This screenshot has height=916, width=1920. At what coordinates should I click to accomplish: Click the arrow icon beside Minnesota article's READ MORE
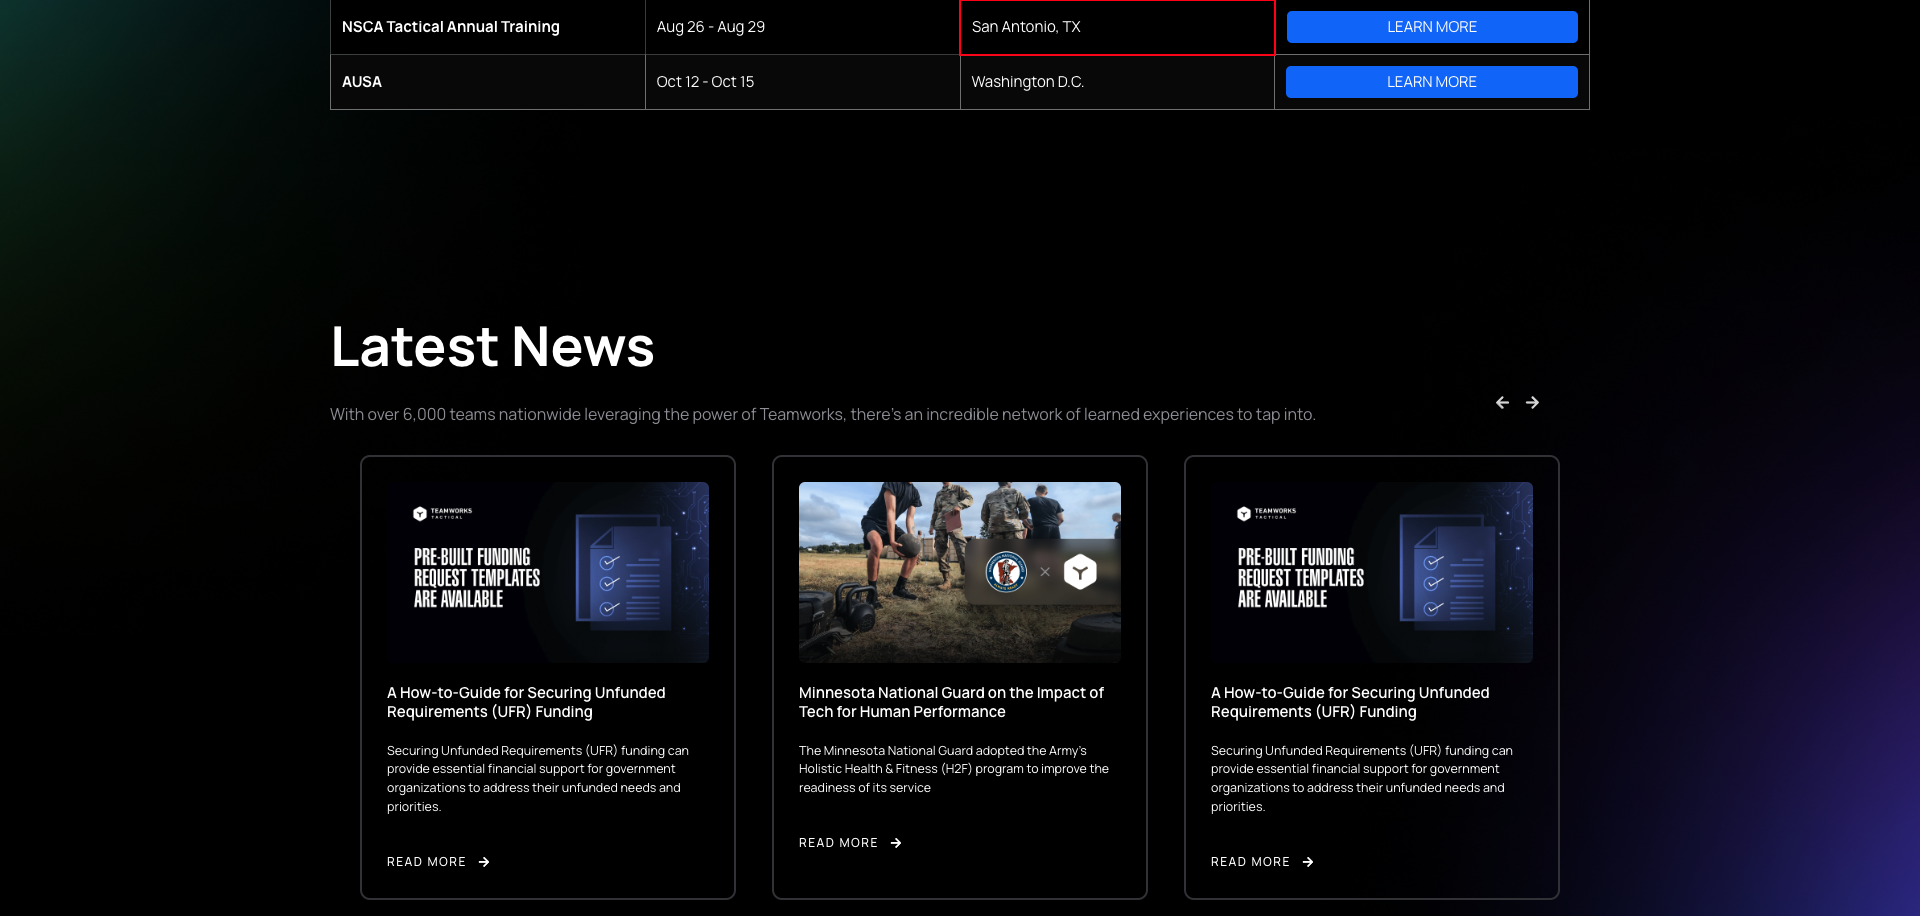(896, 843)
